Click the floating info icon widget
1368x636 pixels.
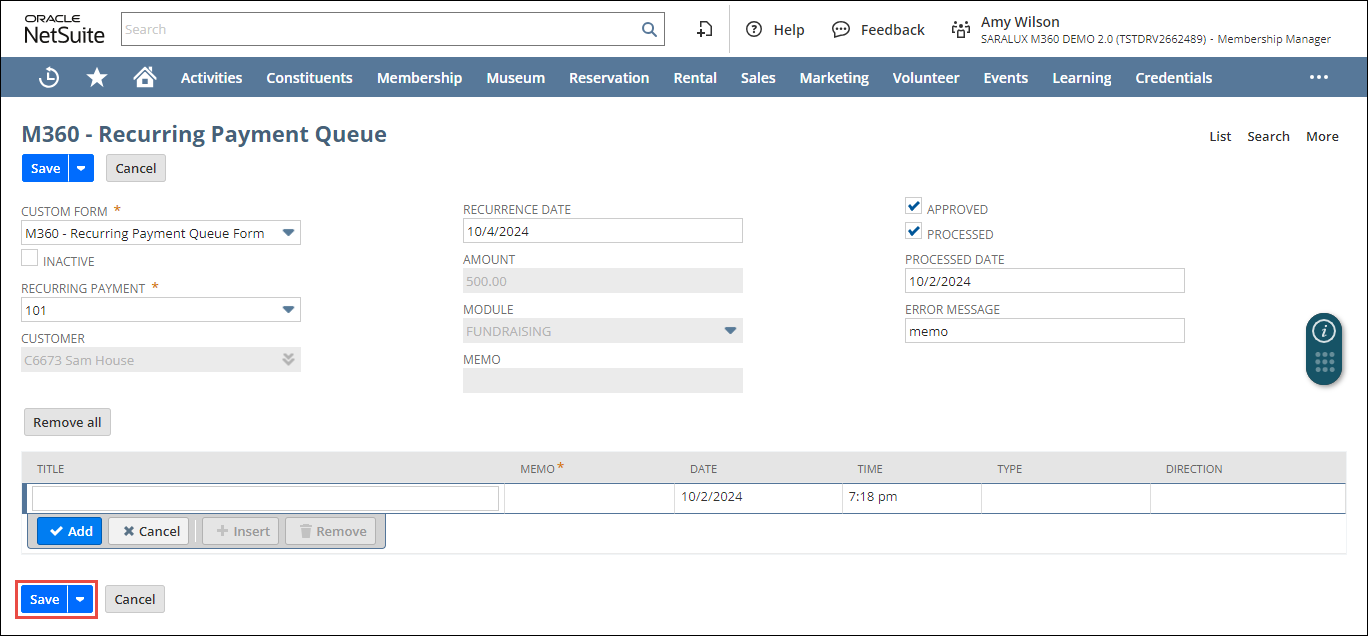point(1324,331)
